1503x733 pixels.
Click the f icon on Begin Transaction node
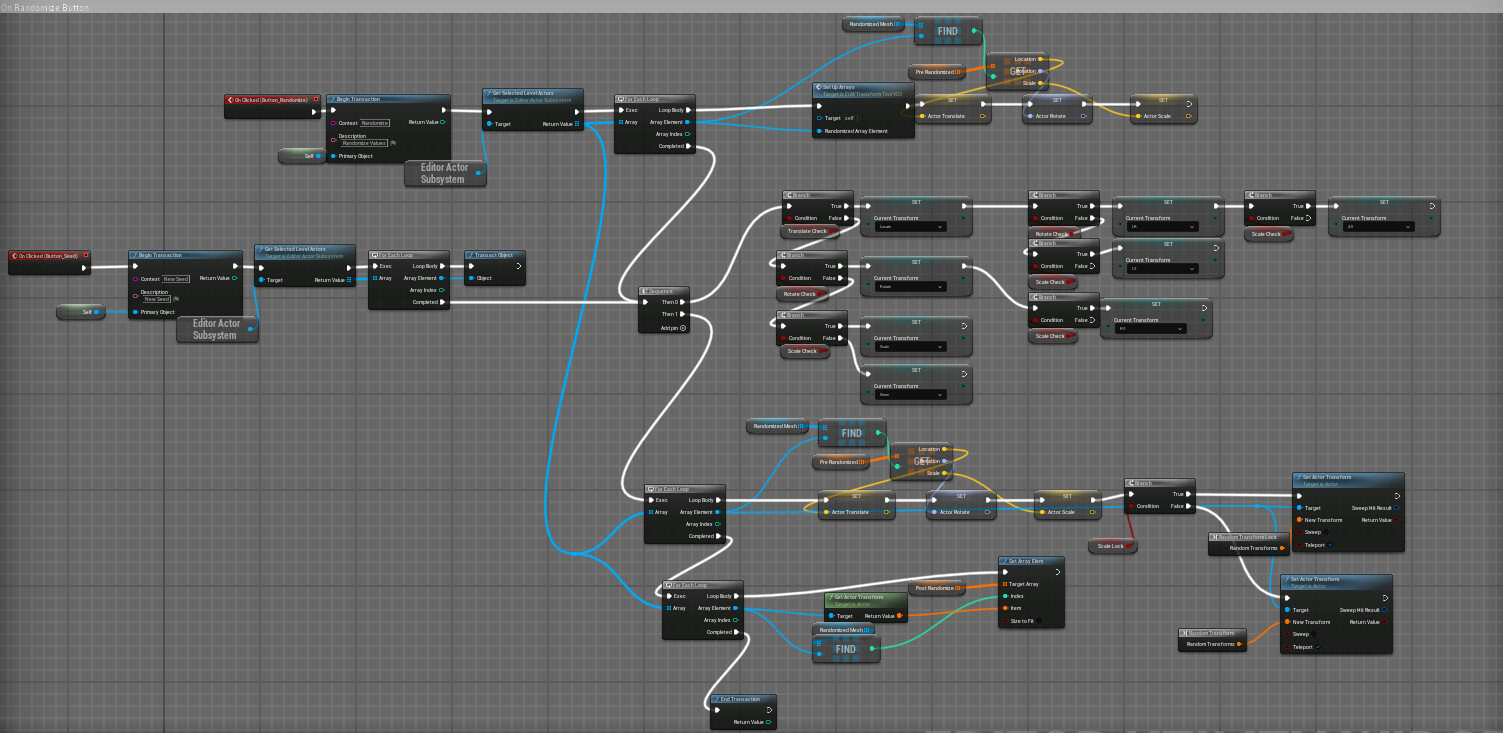click(x=331, y=98)
